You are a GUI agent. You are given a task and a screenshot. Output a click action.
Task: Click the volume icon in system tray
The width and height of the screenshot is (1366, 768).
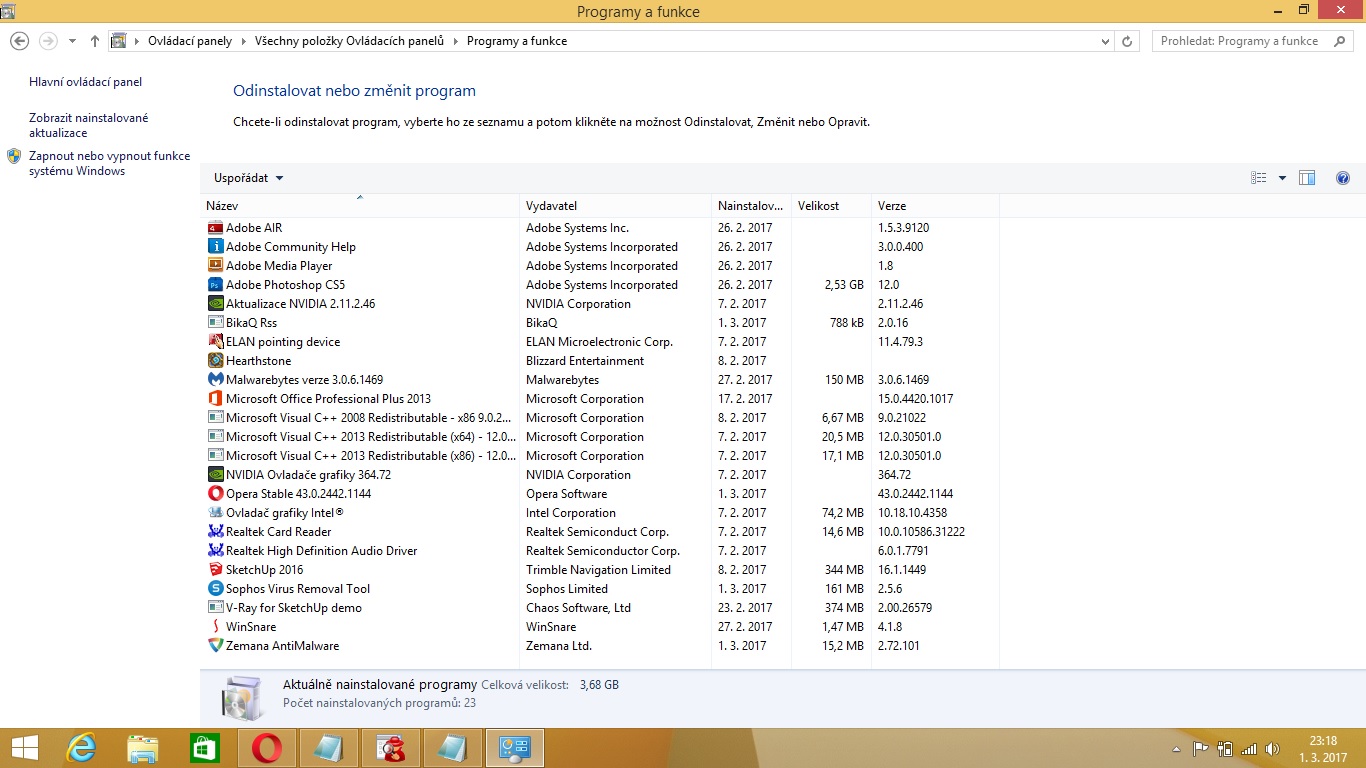pyautogui.click(x=1272, y=748)
